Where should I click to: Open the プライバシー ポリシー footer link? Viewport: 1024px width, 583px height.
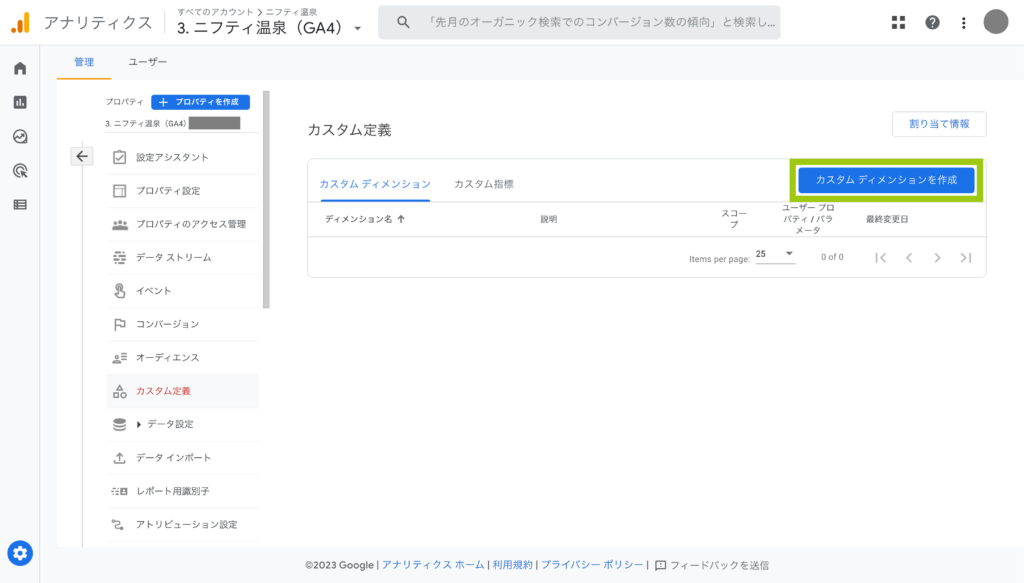[592, 565]
